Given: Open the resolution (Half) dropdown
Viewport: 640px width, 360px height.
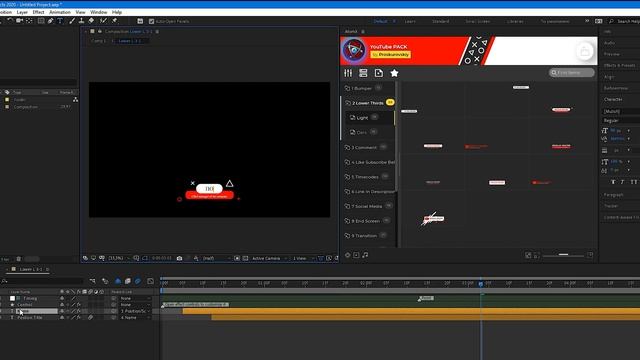Looking at the screenshot, I should pos(216,258).
